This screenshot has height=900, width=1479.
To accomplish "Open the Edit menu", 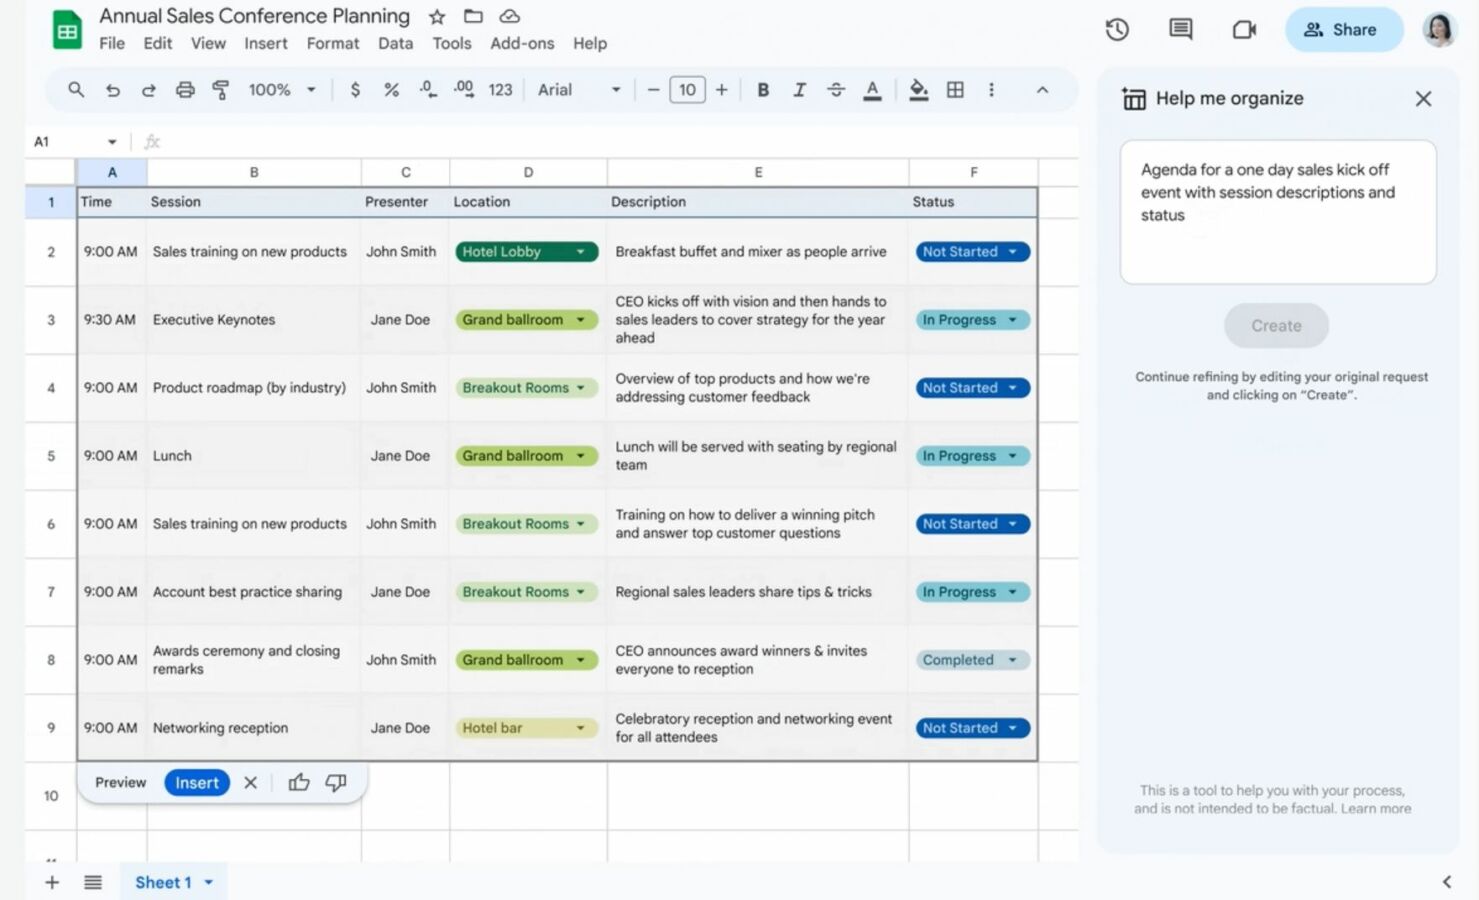I will [x=157, y=43].
